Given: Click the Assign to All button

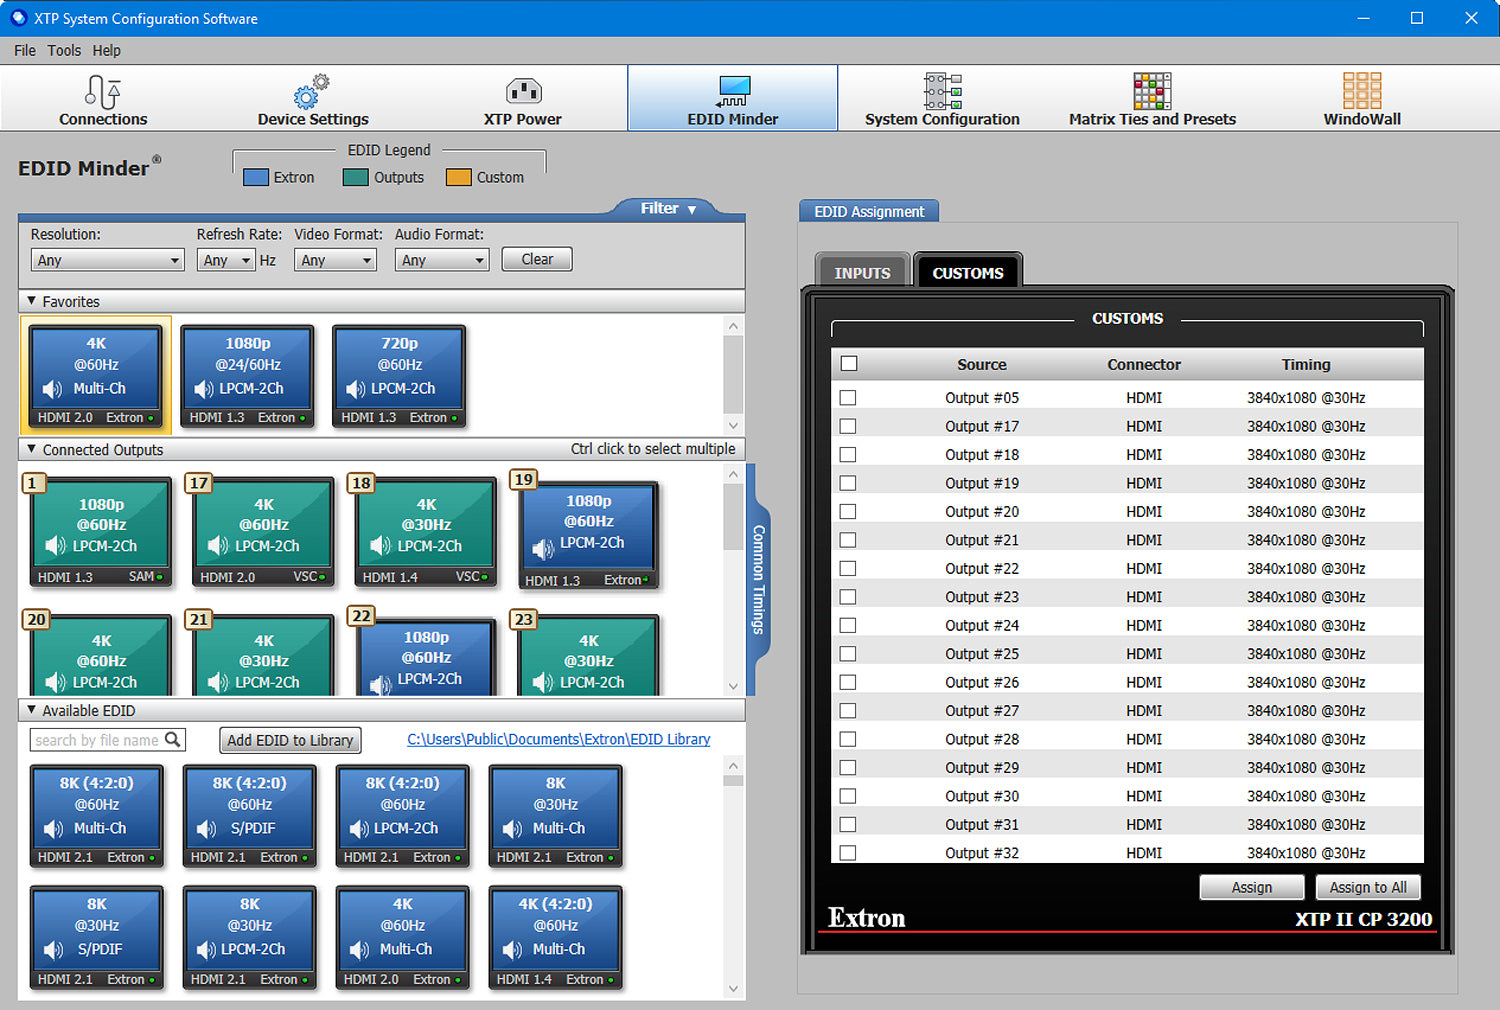Looking at the screenshot, I should [1368, 887].
